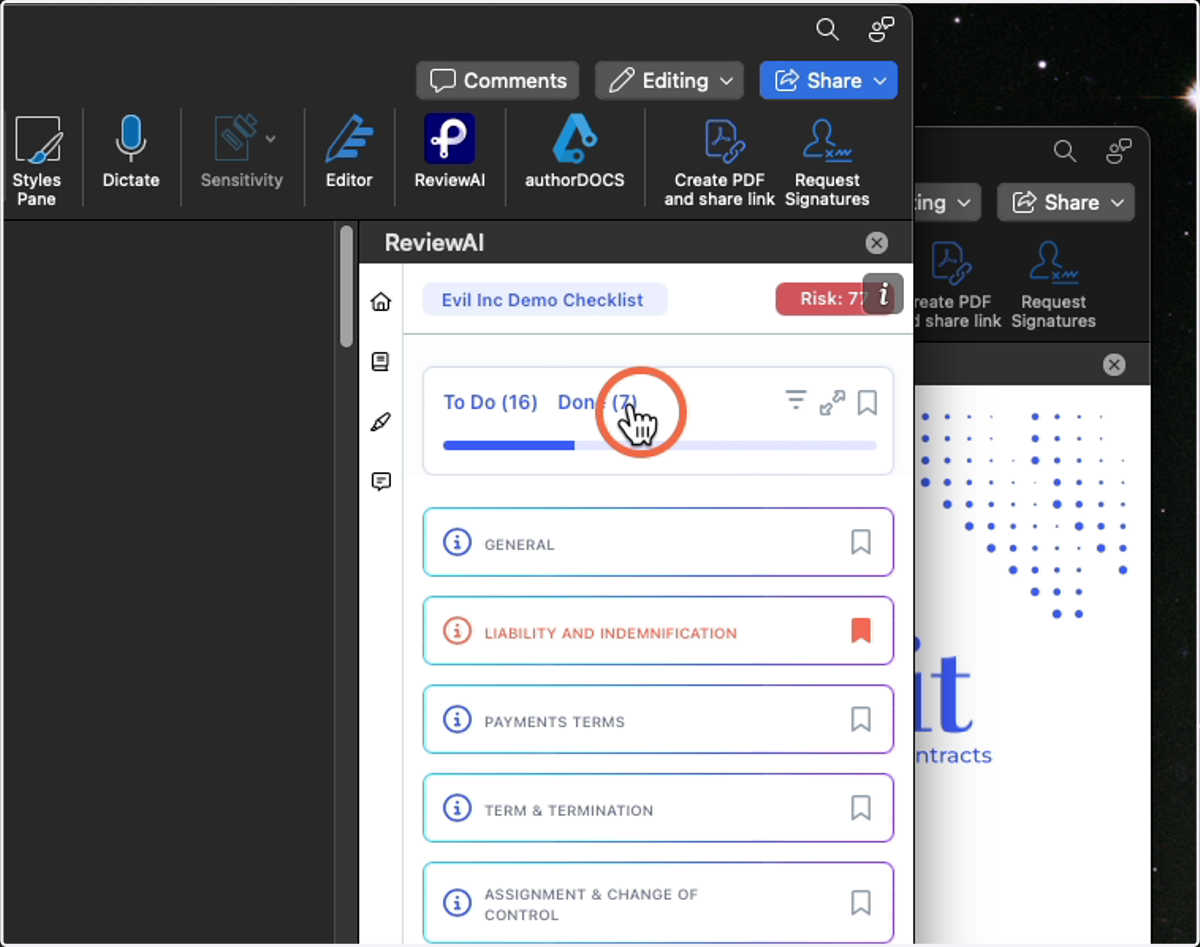The image size is (1200, 947).
Task: Launch the Editor tool
Action: [x=349, y=152]
